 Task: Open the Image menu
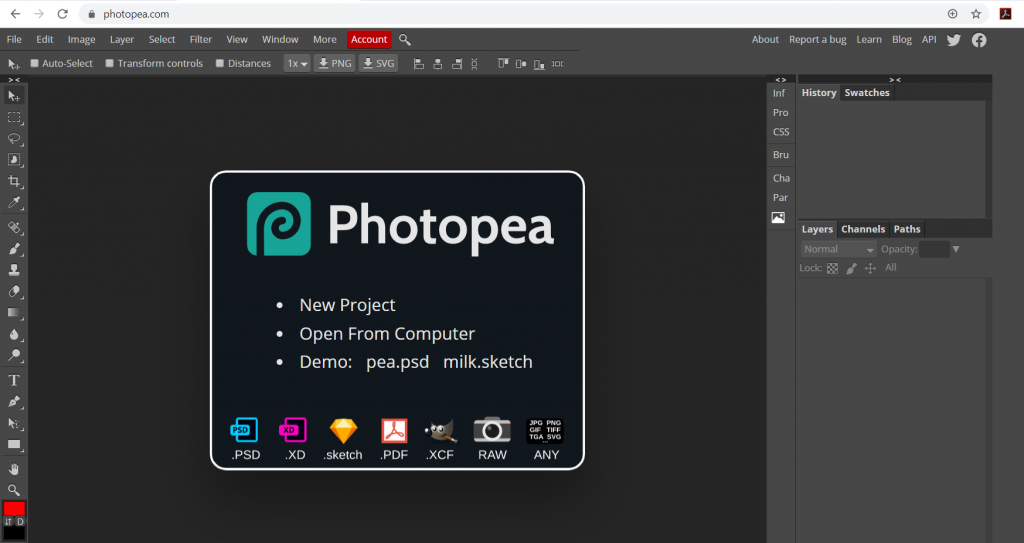[82, 39]
